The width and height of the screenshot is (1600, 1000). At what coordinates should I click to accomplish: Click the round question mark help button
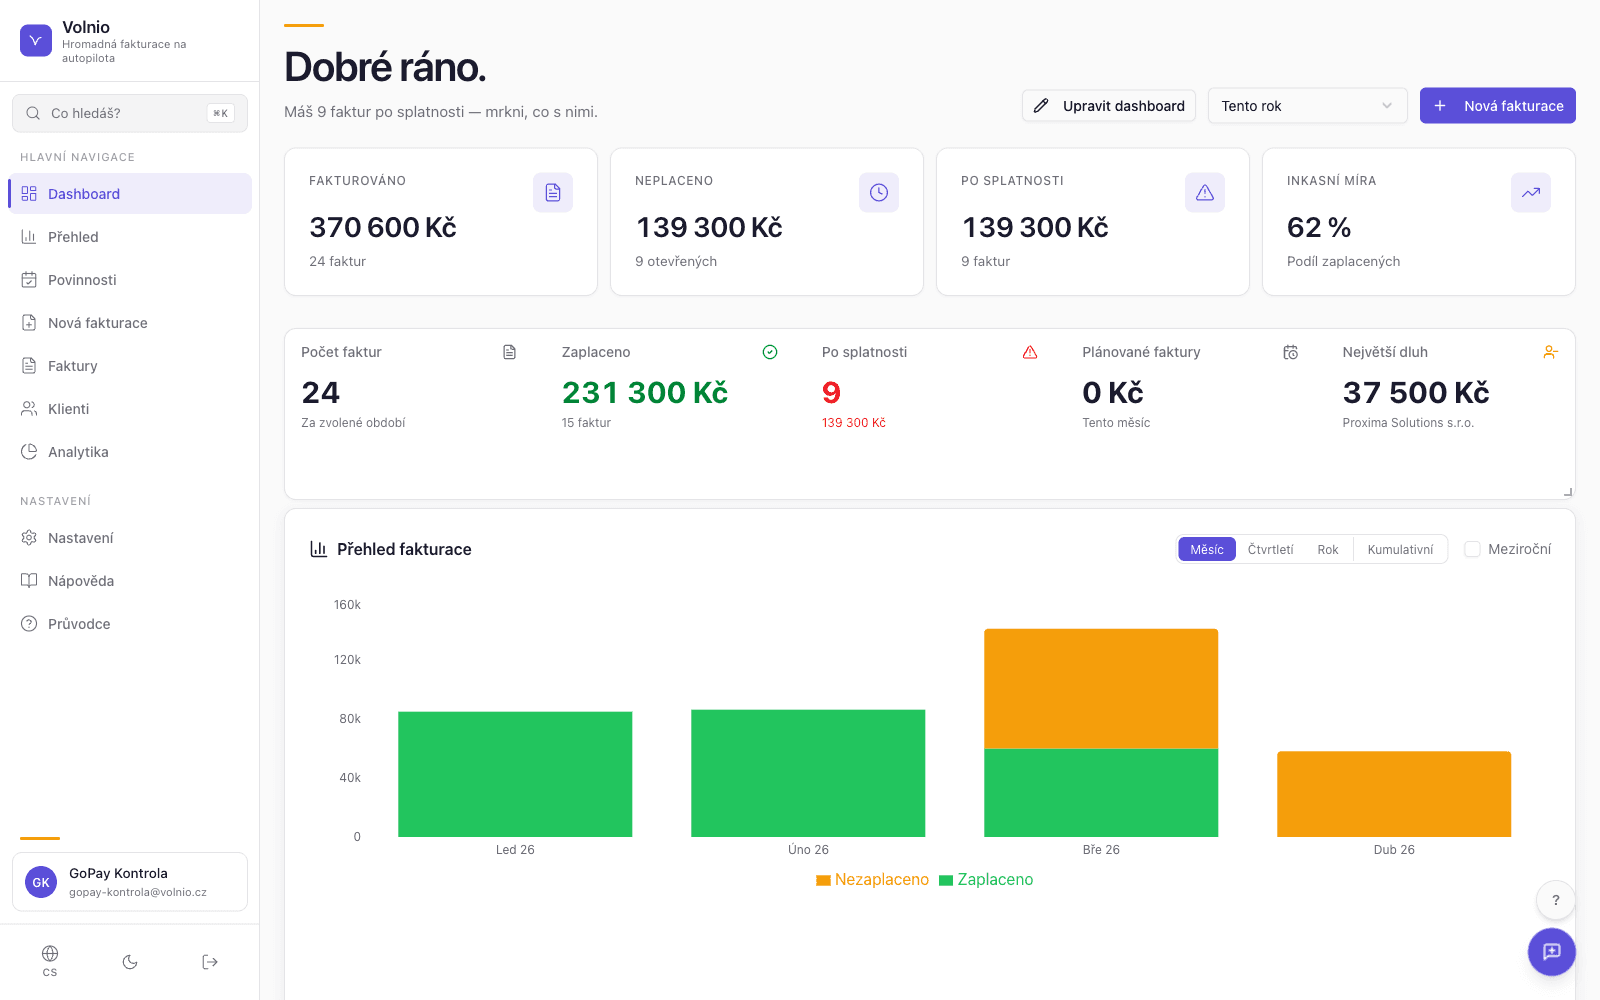pos(1556,900)
